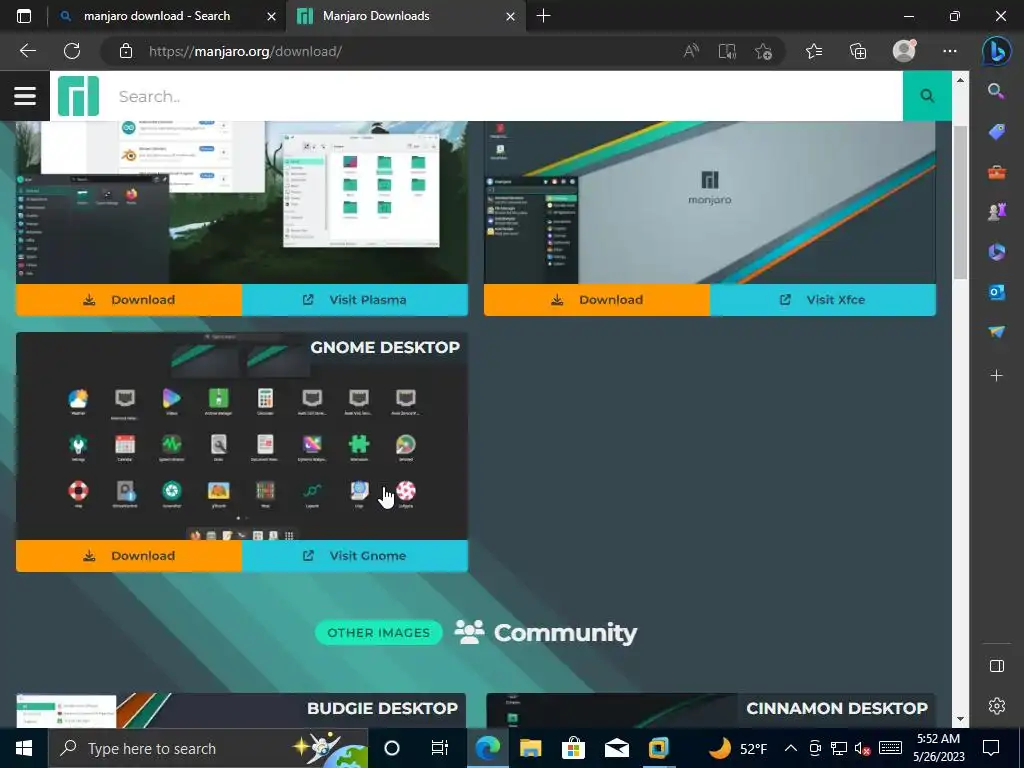
Task: Show hidden system tray icons
Action: point(790,748)
